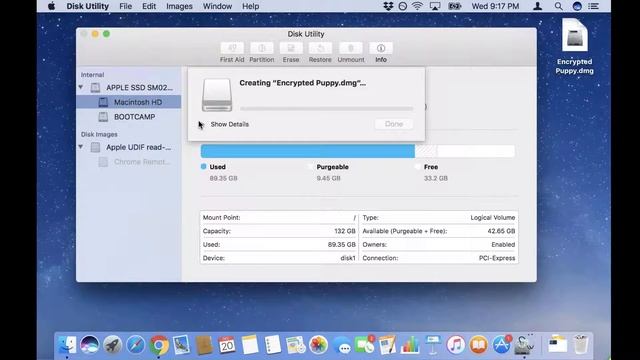The height and width of the screenshot is (360, 640).
Task: Open iTunes from the Dock
Action: coord(456,345)
